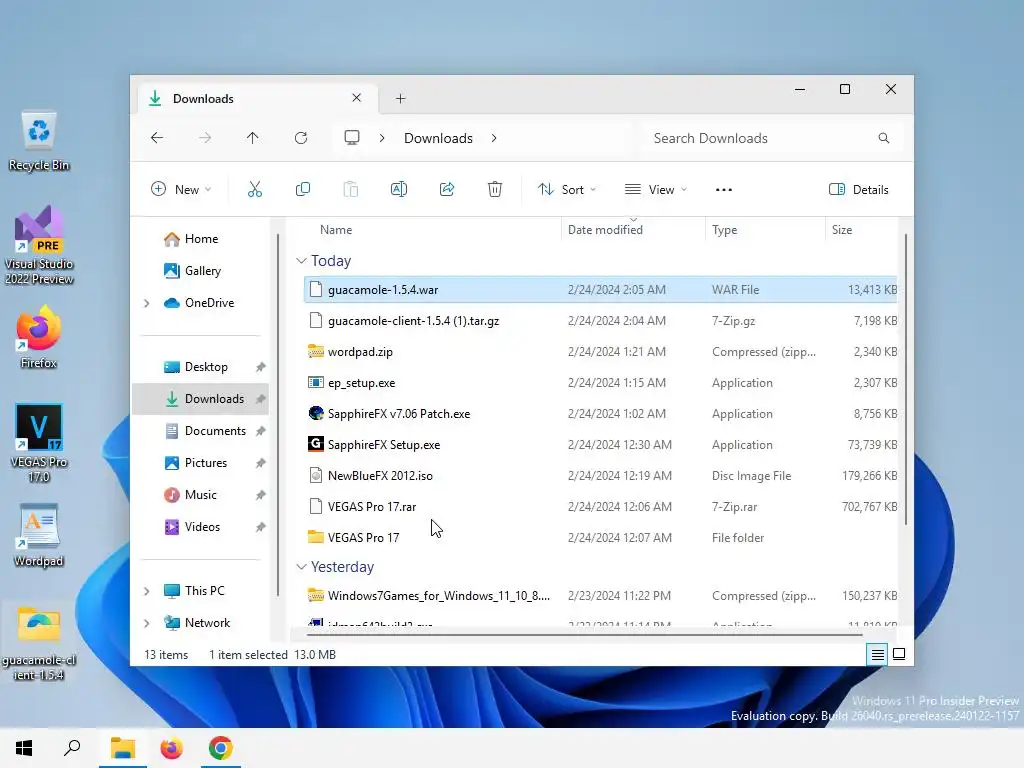The height and width of the screenshot is (768, 1024).
Task: Go back with the left arrow
Action: point(157,138)
